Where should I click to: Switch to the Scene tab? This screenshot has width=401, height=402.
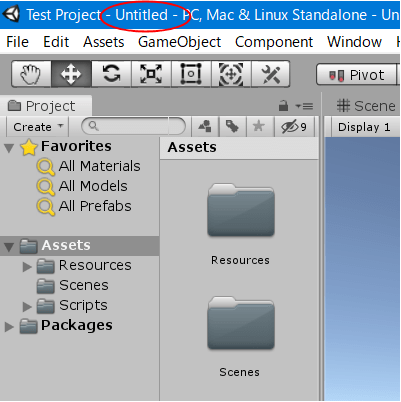point(366,106)
